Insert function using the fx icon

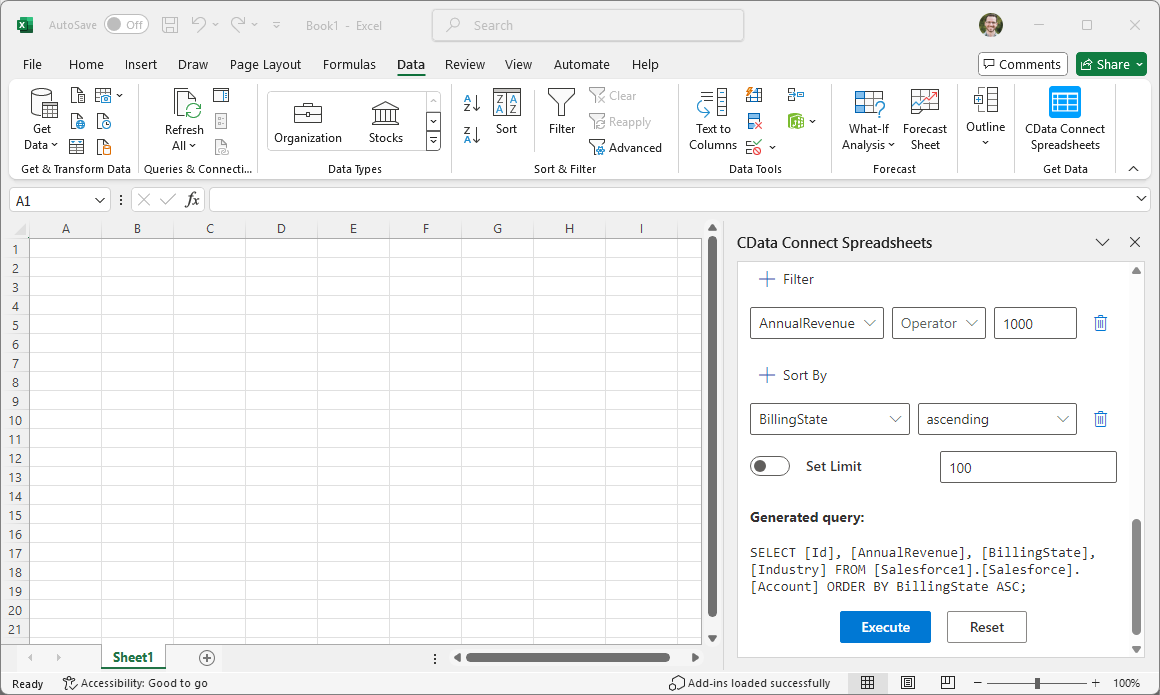coord(192,200)
